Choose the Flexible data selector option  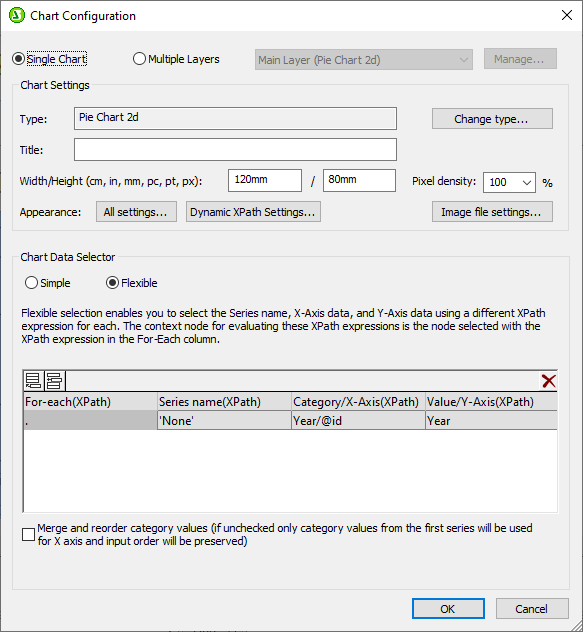(112, 283)
